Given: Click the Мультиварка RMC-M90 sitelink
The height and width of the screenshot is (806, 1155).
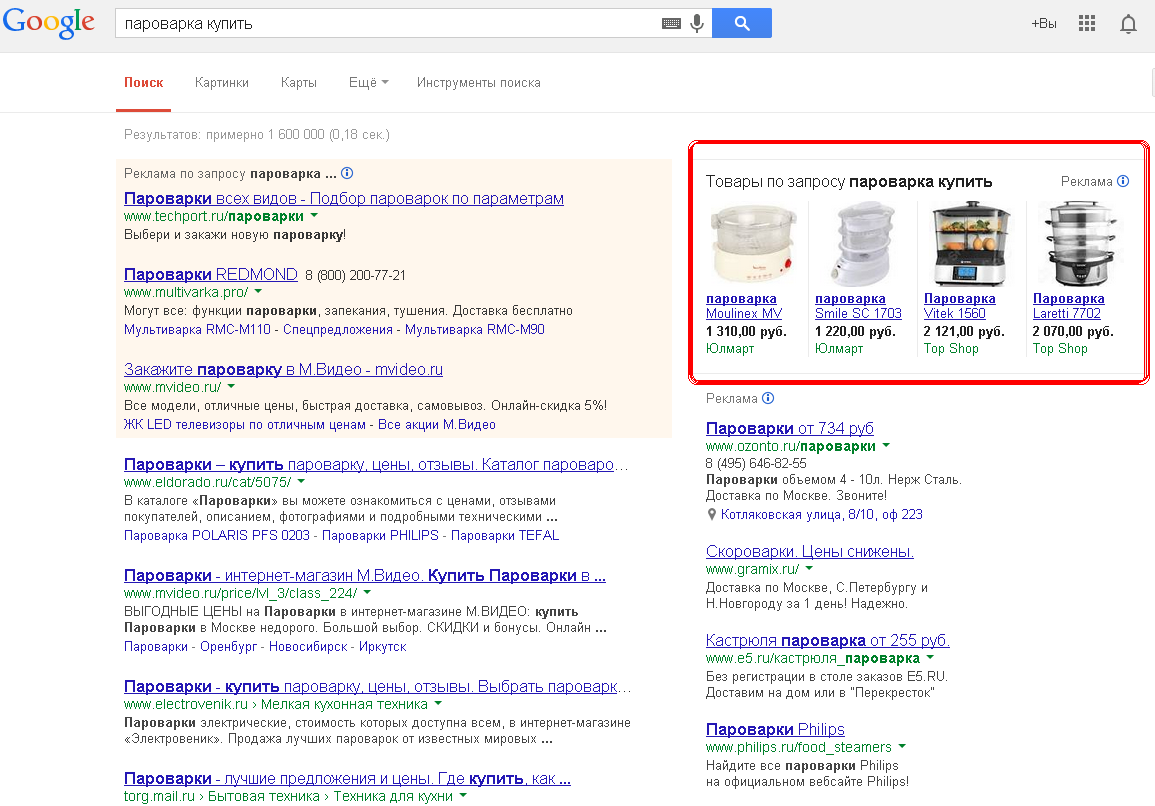Looking at the screenshot, I should 475,329.
